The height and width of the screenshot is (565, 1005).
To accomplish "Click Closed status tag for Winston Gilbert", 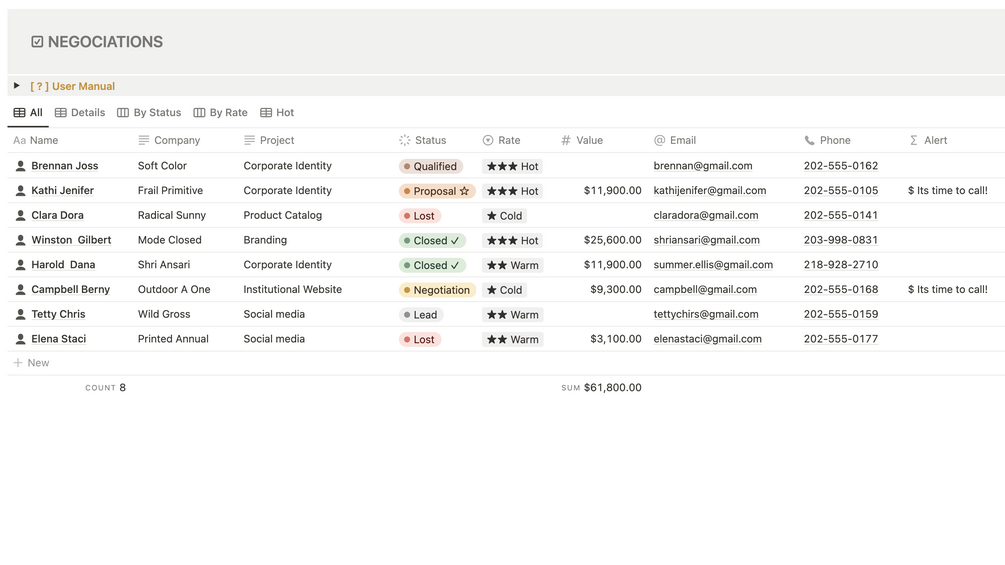I will [x=432, y=241].
